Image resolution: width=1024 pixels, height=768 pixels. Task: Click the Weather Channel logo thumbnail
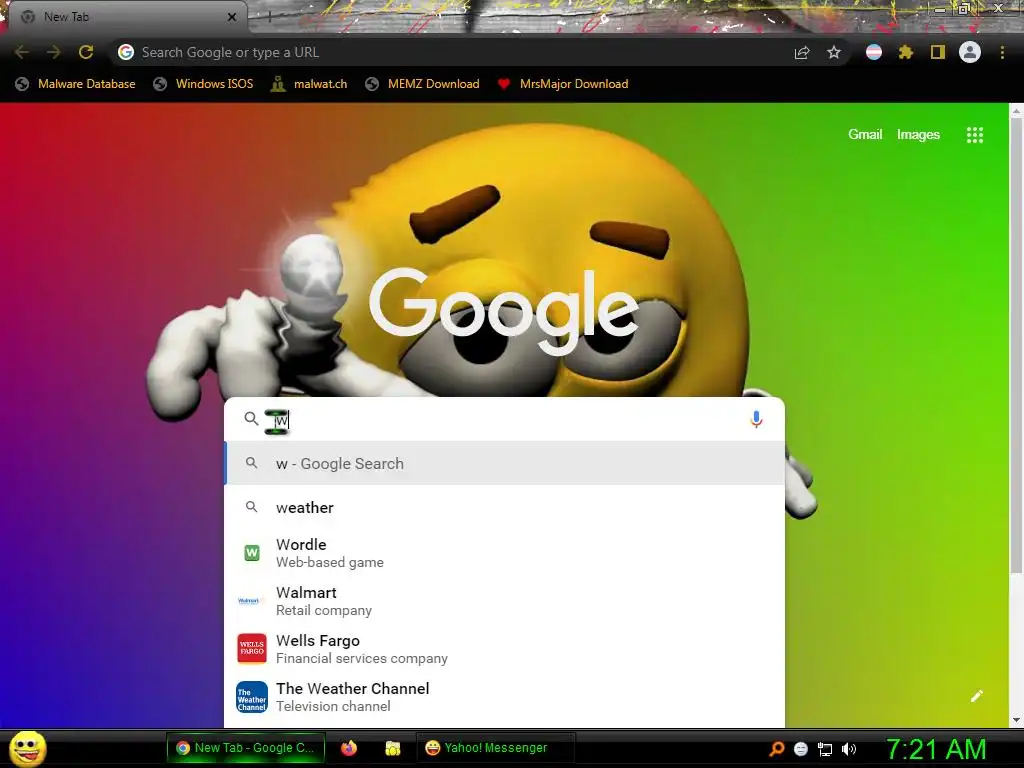pyautogui.click(x=252, y=697)
